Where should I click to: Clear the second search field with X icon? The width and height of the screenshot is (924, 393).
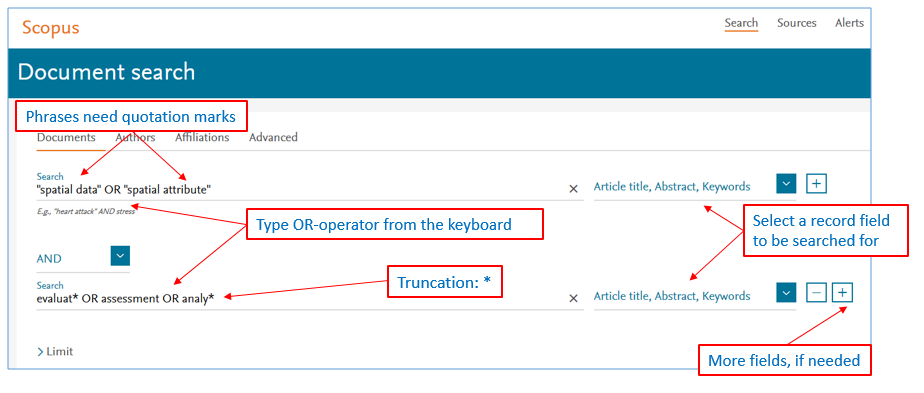click(573, 298)
